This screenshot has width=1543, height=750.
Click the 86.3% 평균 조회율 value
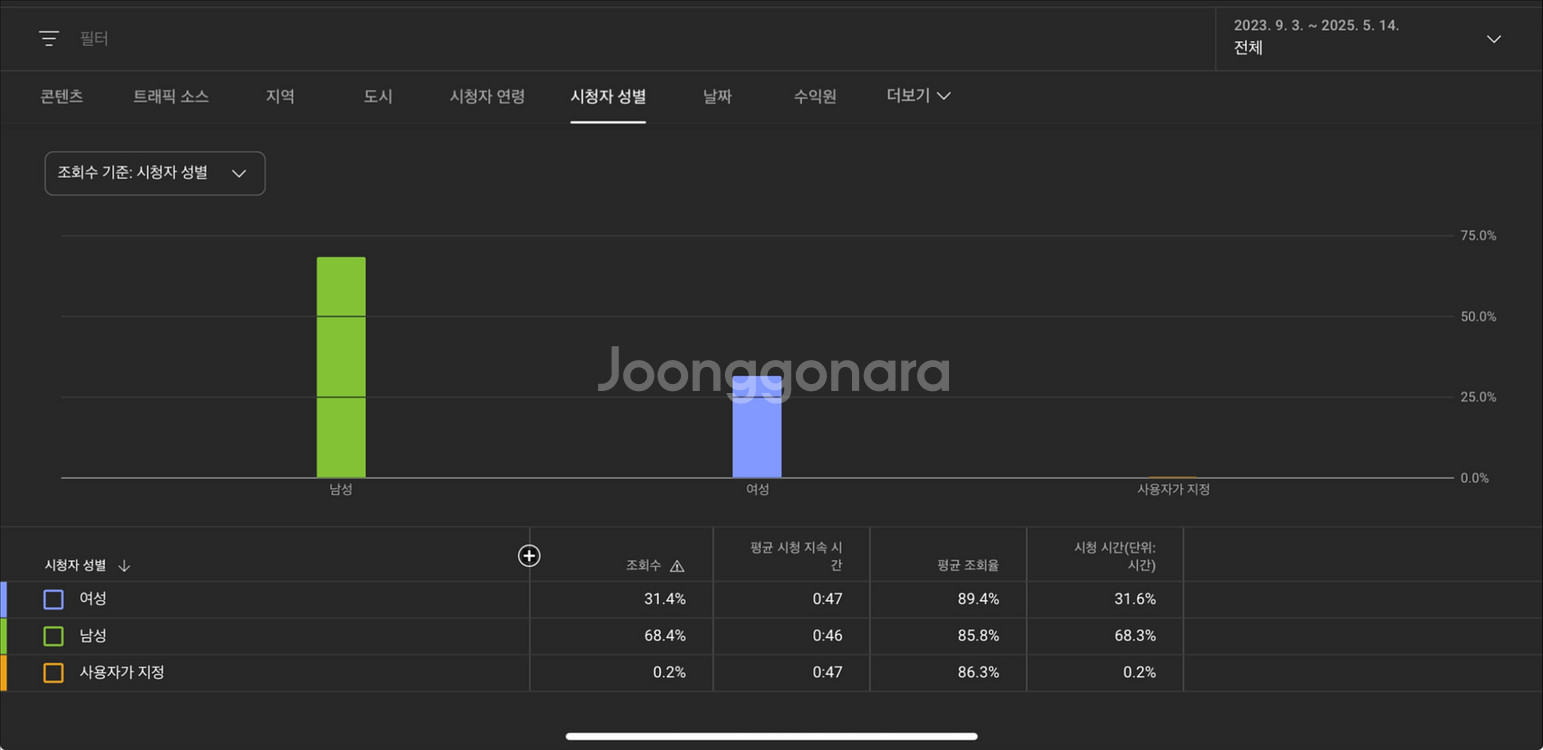coord(978,673)
